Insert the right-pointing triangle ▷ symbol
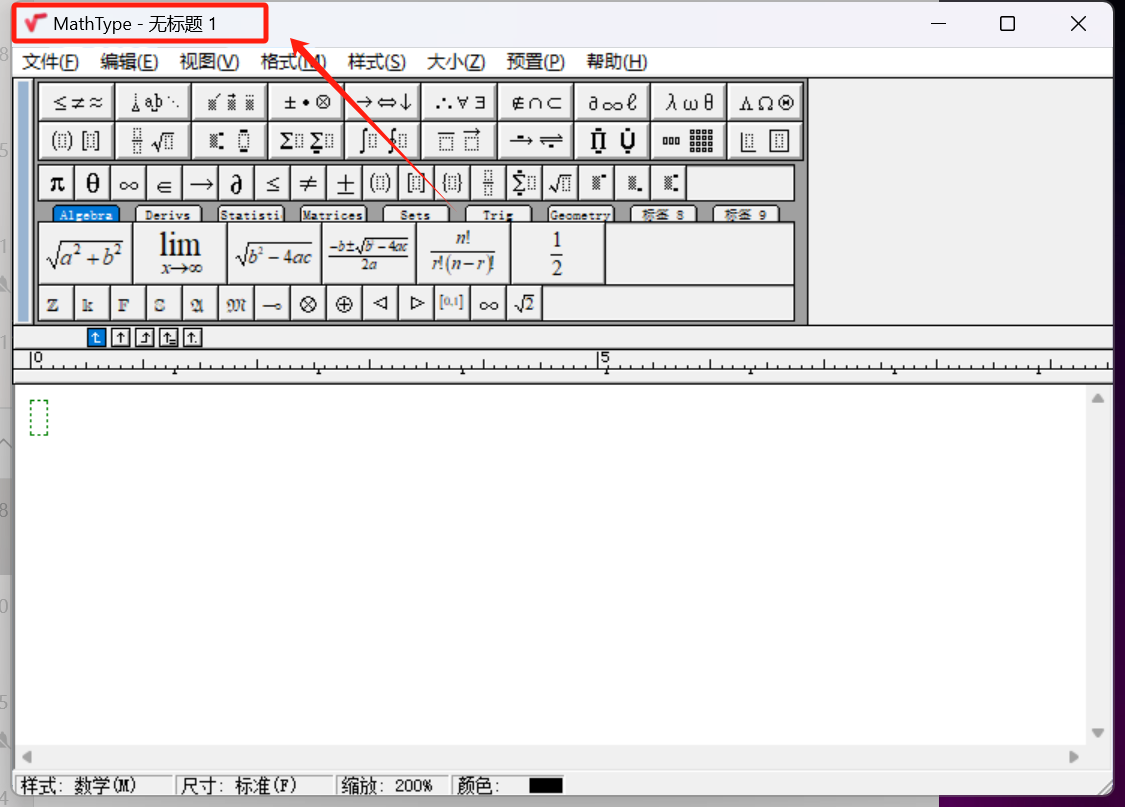Screen dimensions: 1125x807 pyautogui.click(x=416, y=304)
